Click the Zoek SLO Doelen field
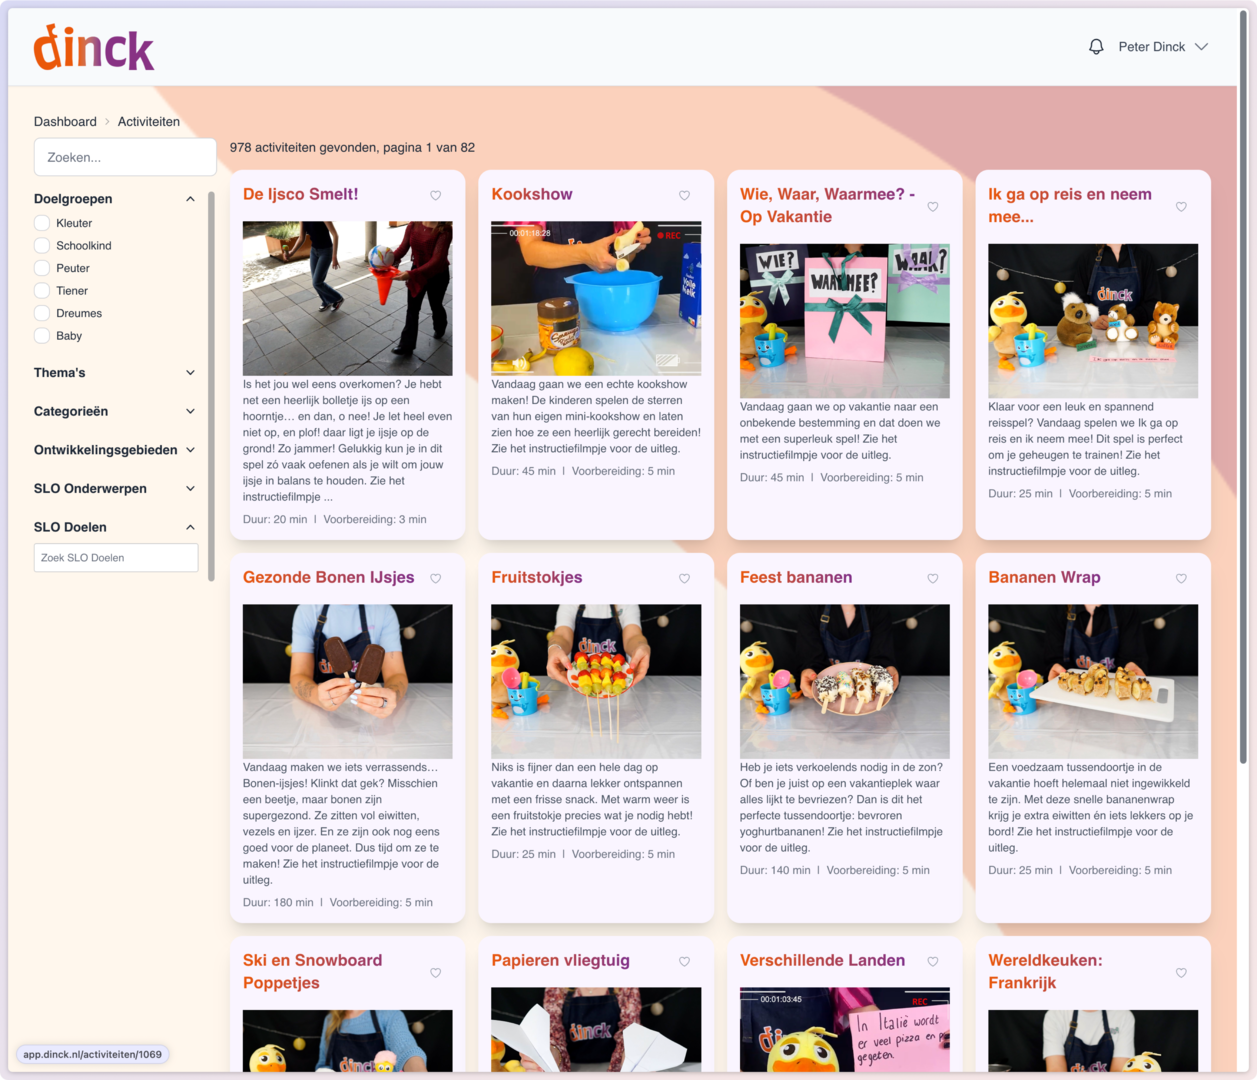 (116, 558)
